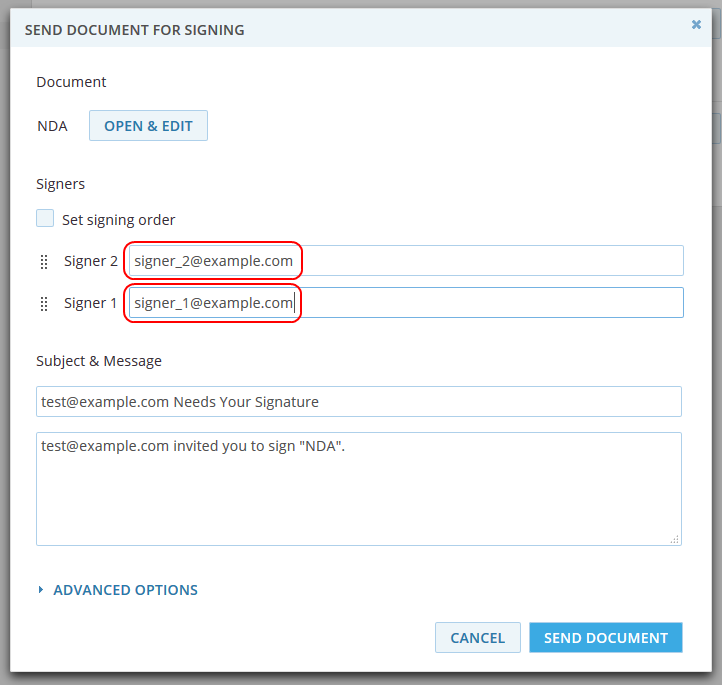Click the Signers heading
The width and height of the screenshot is (722, 685).
(x=61, y=184)
